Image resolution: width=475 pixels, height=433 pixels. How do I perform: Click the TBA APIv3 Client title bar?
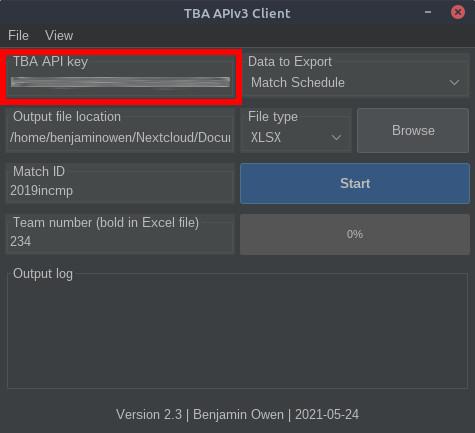[237, 13]
